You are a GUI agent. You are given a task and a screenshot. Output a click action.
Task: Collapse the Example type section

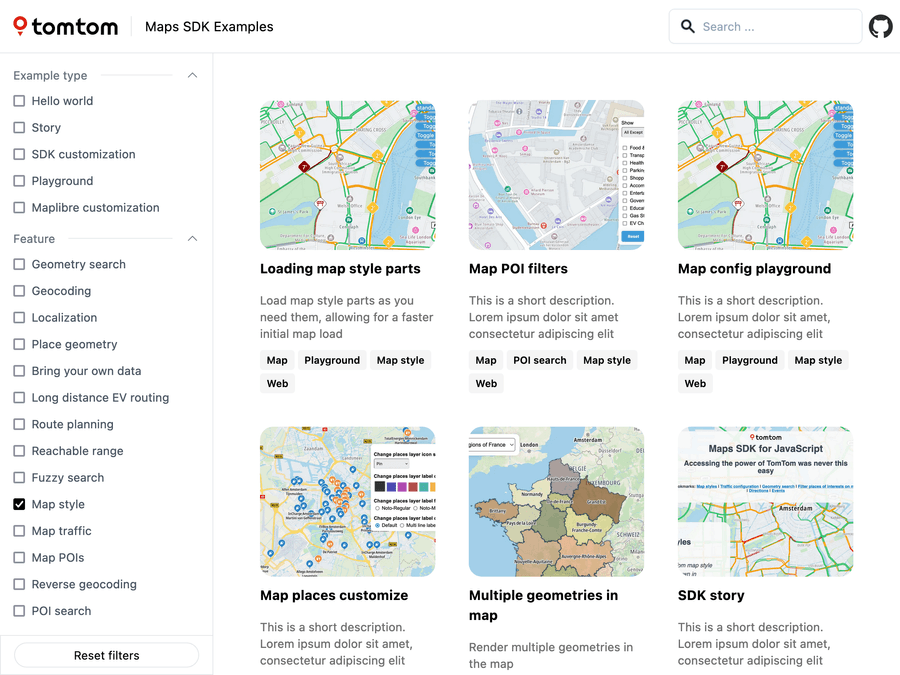click(192, 75)
